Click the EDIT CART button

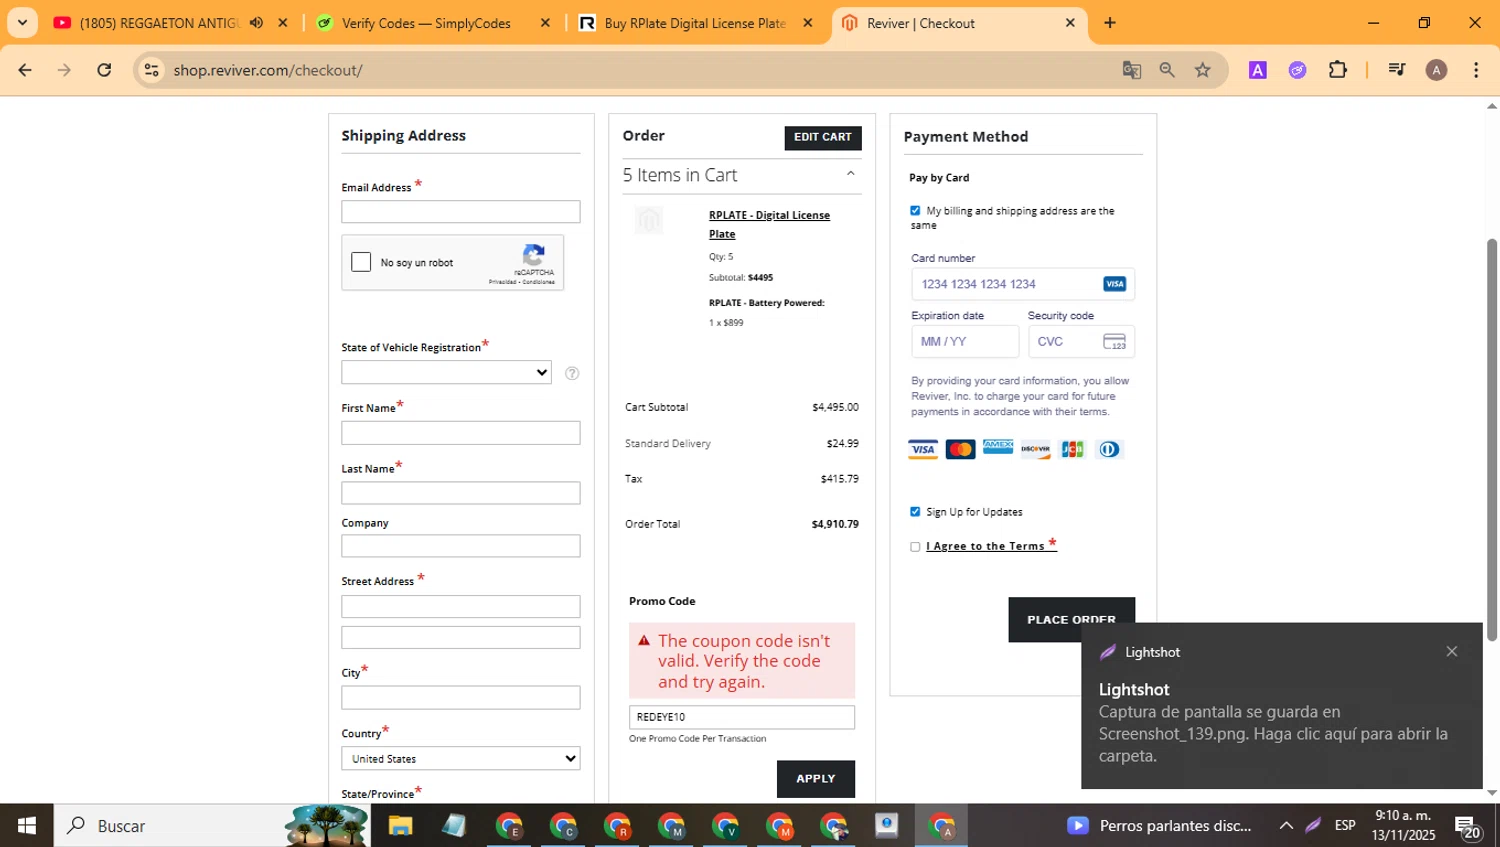(x=823, y=137)
